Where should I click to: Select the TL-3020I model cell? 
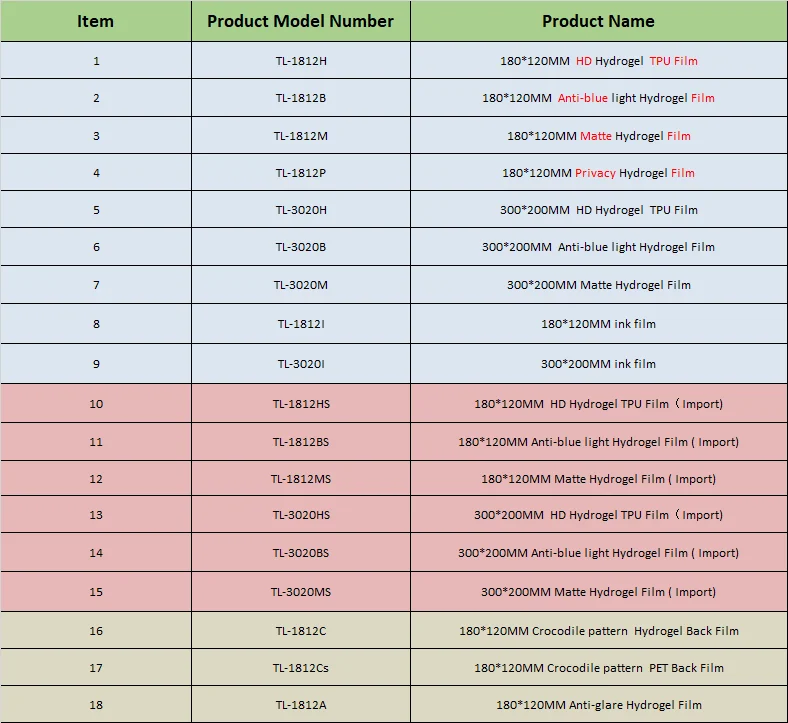[301, 364]
